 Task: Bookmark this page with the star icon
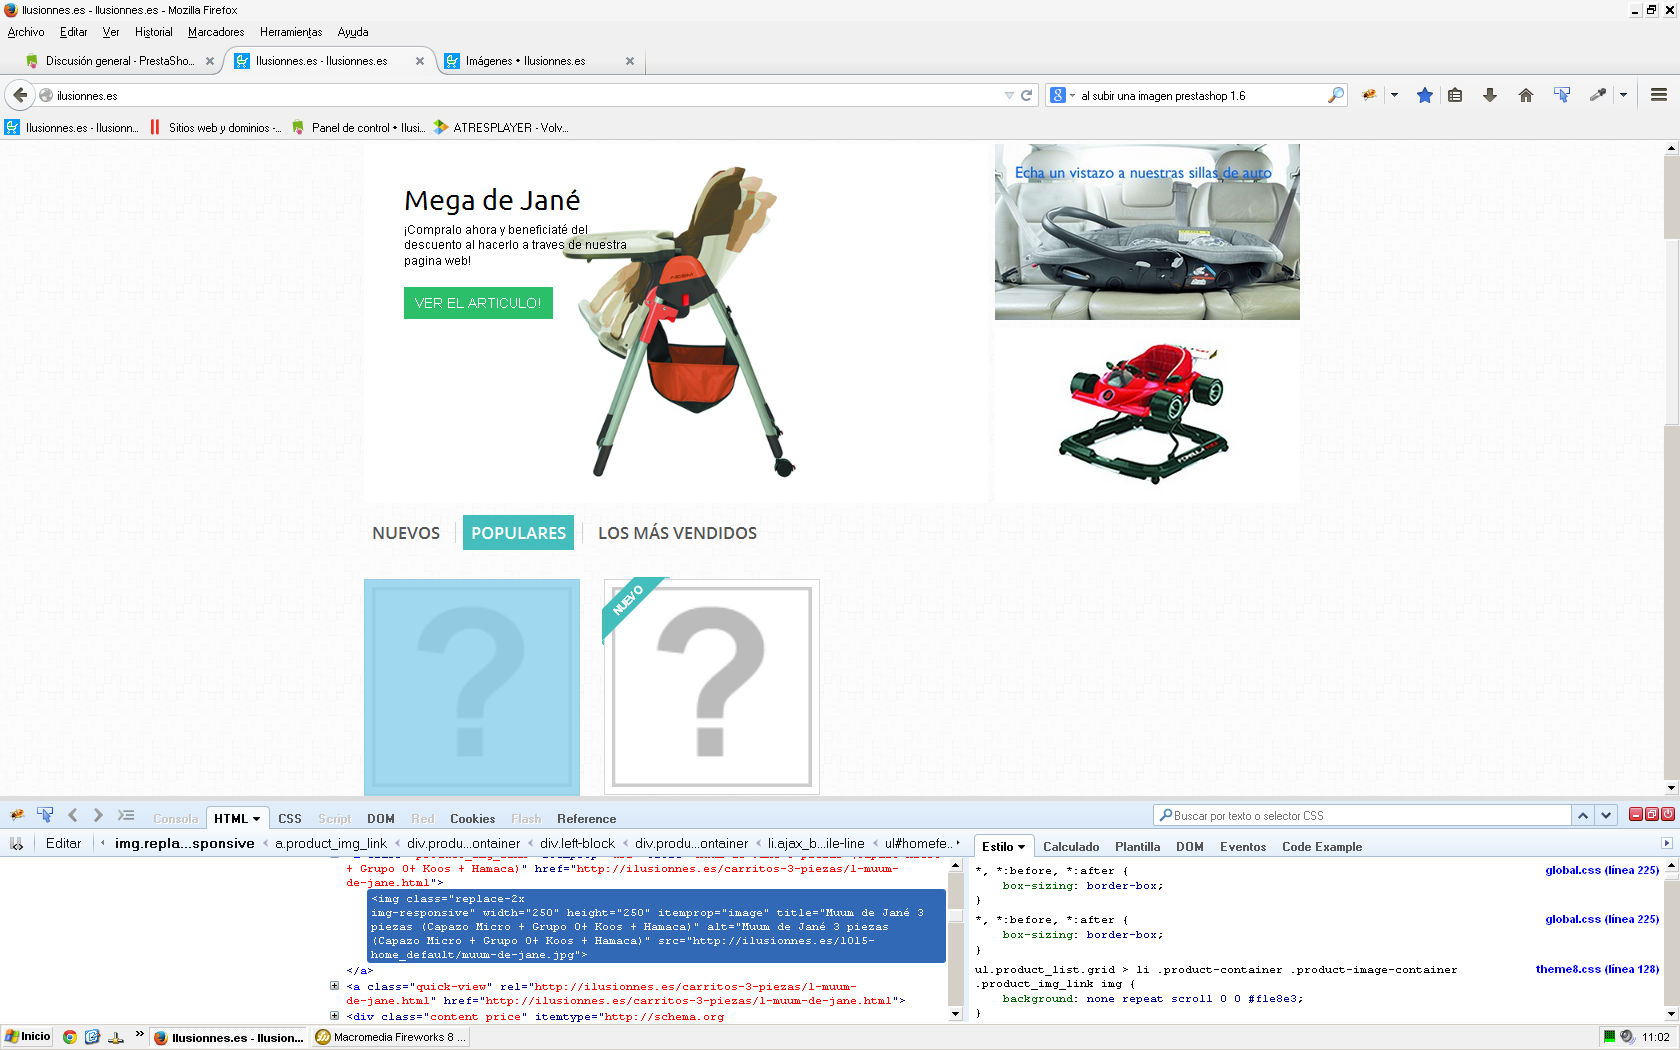(1425, 95)
